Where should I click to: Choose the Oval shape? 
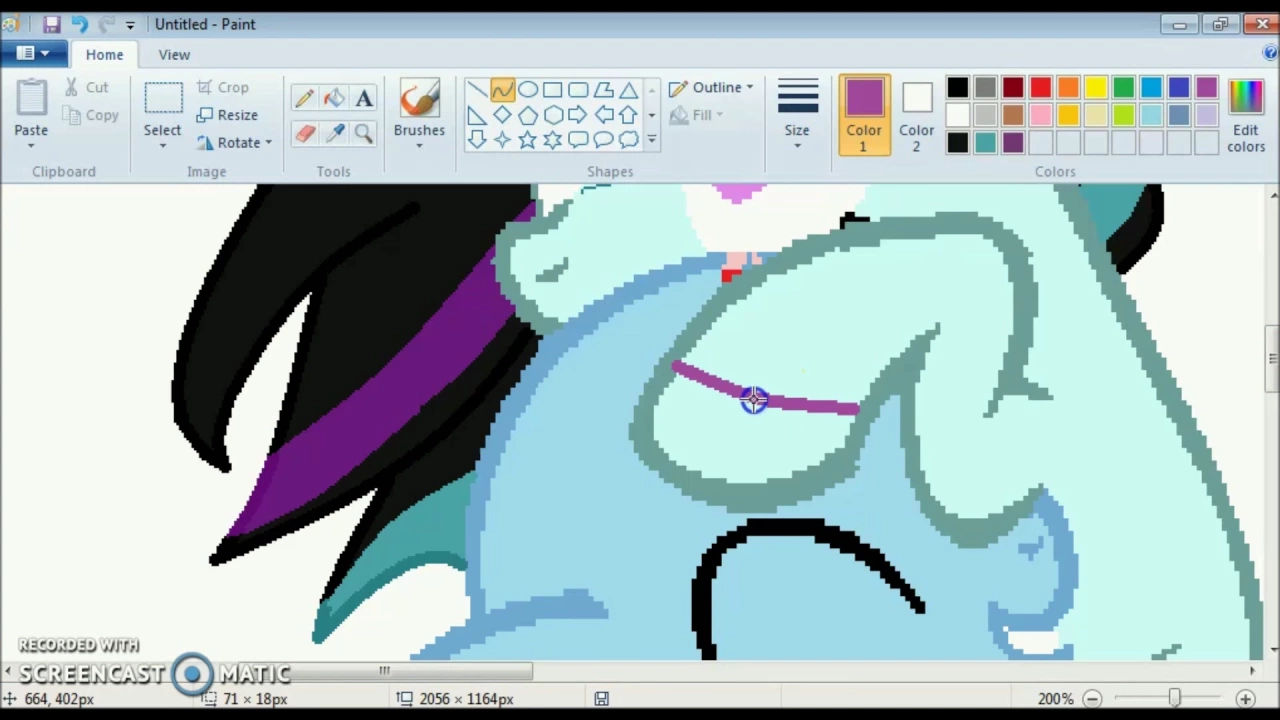click(x=527, y=90)
